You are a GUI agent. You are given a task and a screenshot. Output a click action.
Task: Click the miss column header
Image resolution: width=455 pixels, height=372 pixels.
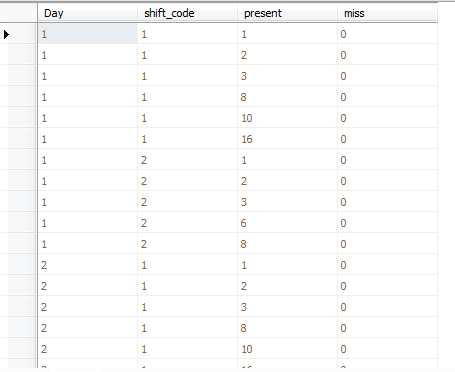point(387,13)
